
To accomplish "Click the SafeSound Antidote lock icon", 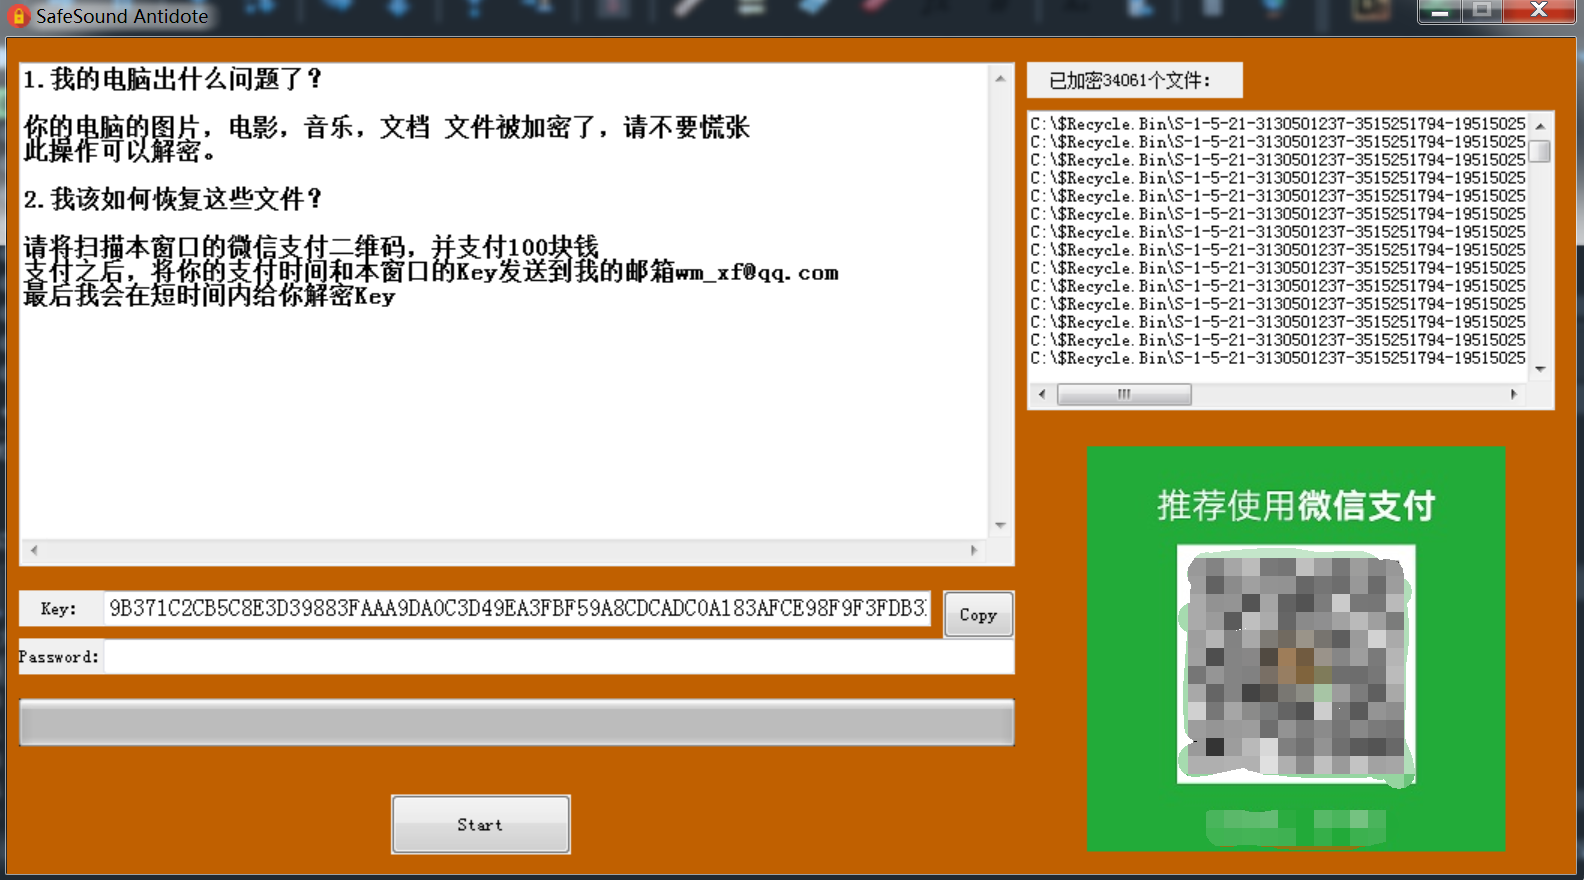I will (18, 16).
